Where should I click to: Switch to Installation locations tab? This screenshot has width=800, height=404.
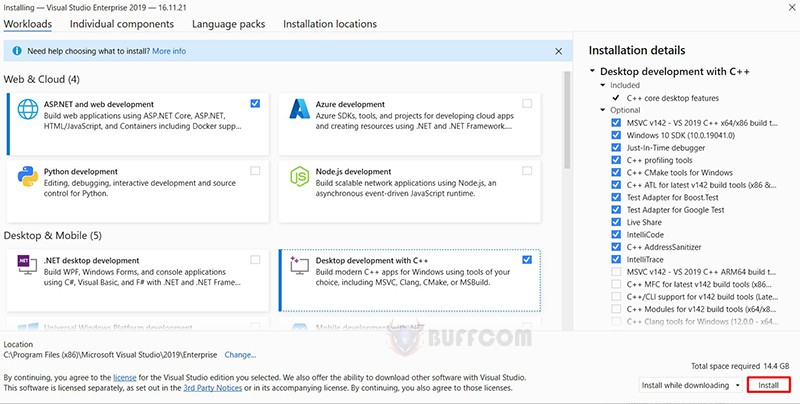tap(330, 24)
